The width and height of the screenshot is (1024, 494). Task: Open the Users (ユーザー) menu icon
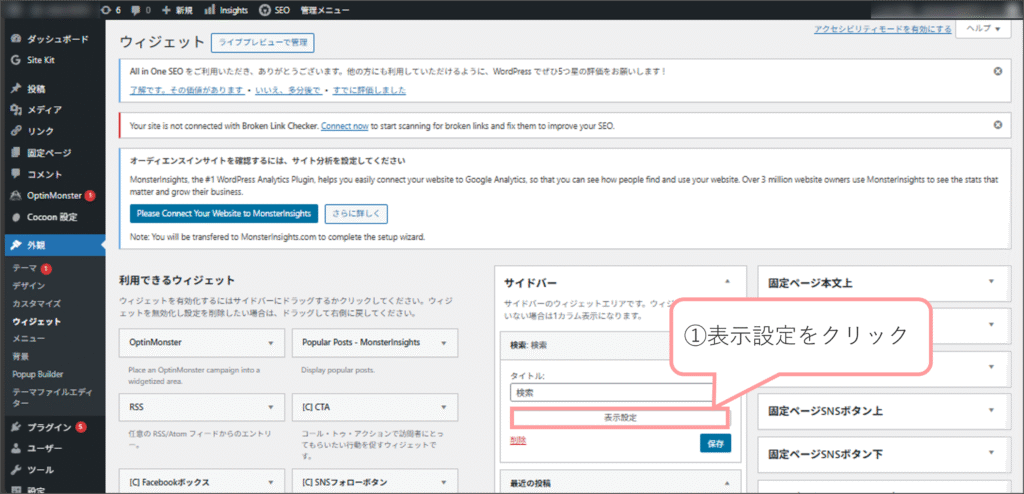click(x=16, y=448)
